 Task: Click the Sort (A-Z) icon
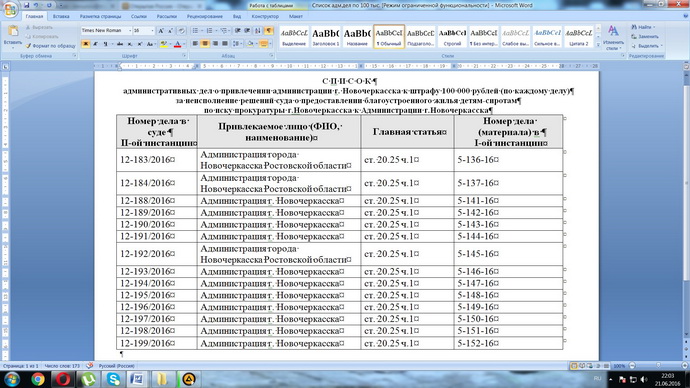click(258, 31)
